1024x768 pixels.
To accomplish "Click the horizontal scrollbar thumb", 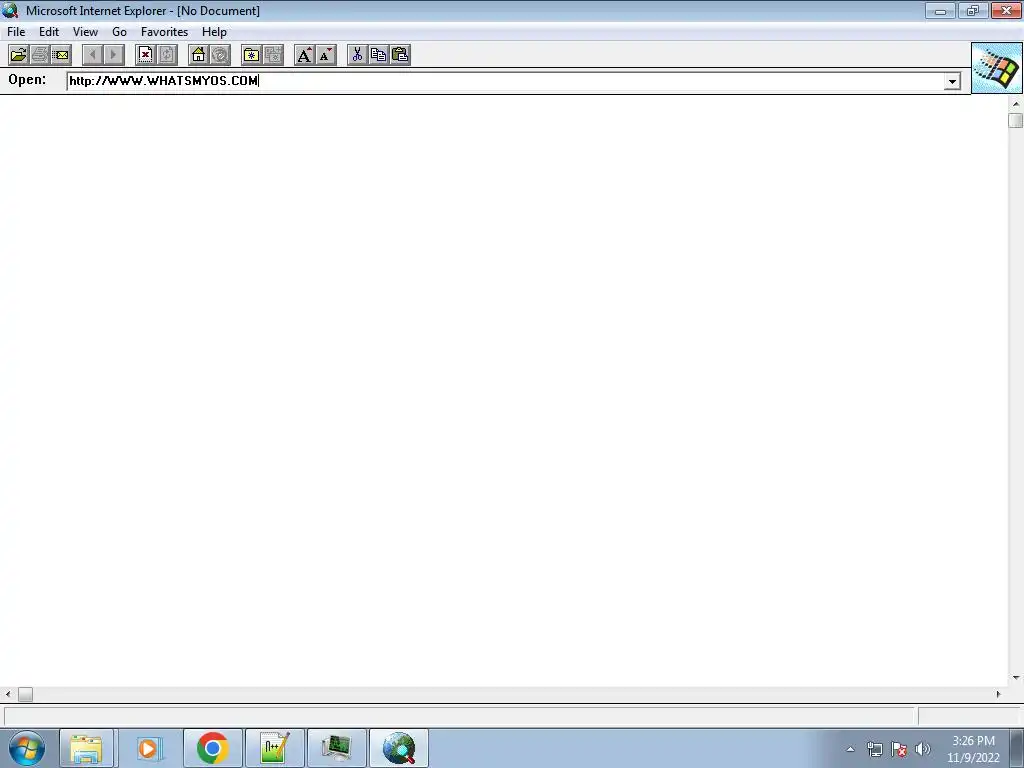I will click(x=25, y=694).
